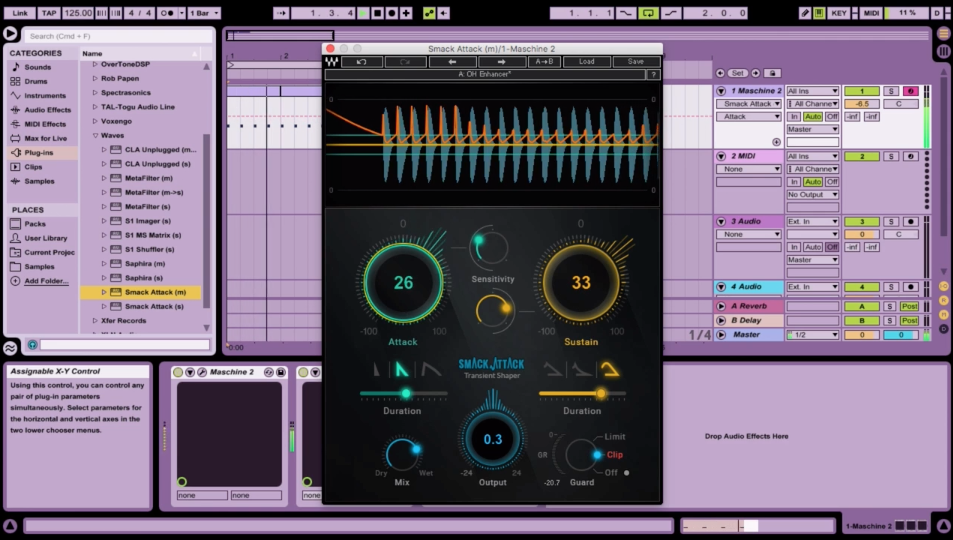
Task: Click the A→B copy button
Action: pos(544,61)
